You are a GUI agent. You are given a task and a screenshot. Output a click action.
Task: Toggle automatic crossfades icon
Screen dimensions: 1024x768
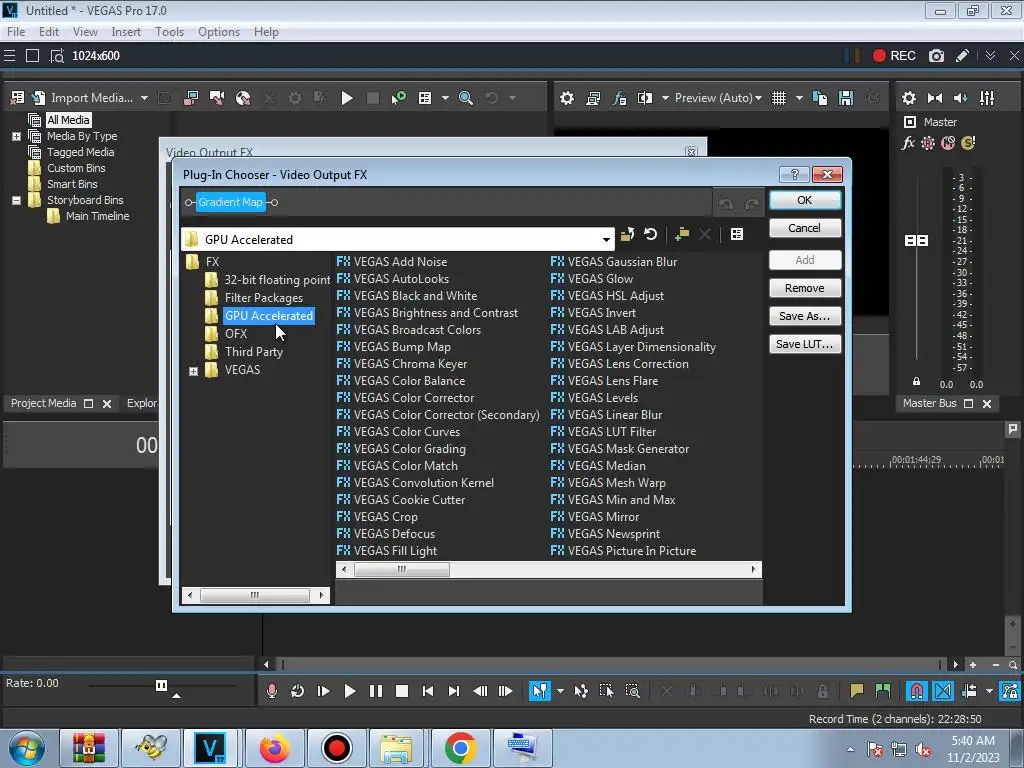tap(943, 691)
